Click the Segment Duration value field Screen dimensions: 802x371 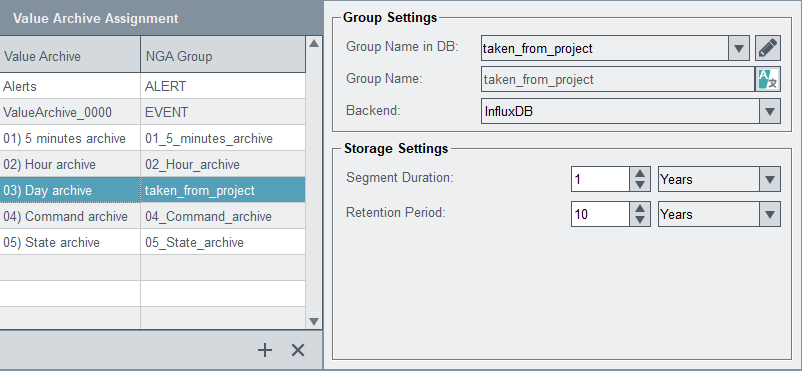[600, 180]
